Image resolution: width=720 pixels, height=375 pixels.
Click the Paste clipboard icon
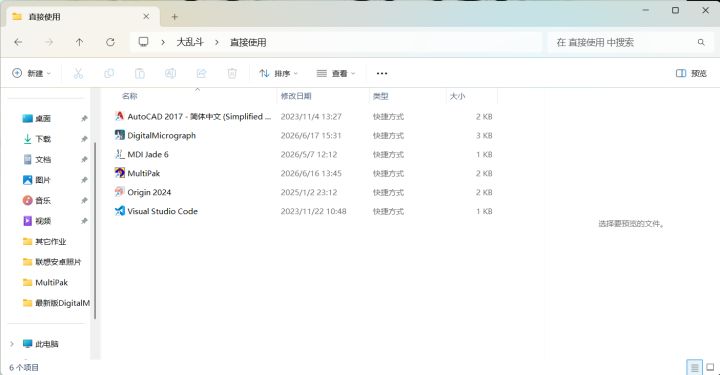(140, 73)
